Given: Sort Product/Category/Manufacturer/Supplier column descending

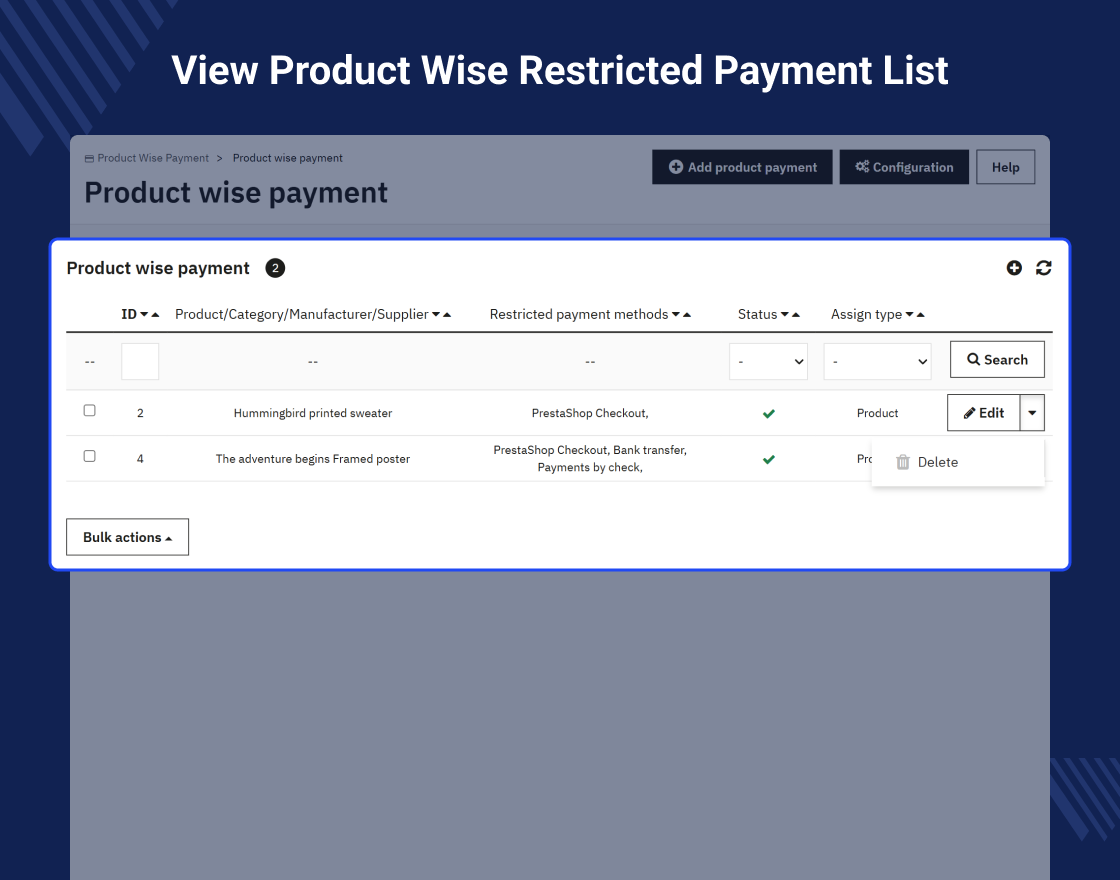Looking at the screenshot, I should 436,314.
